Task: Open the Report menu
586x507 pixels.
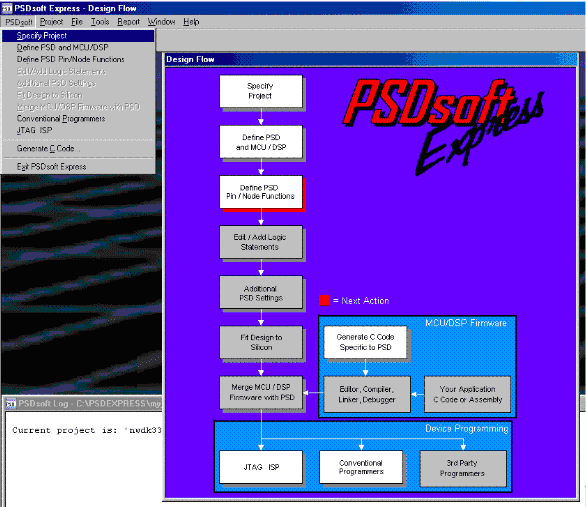Action: (x=128, y=22)
